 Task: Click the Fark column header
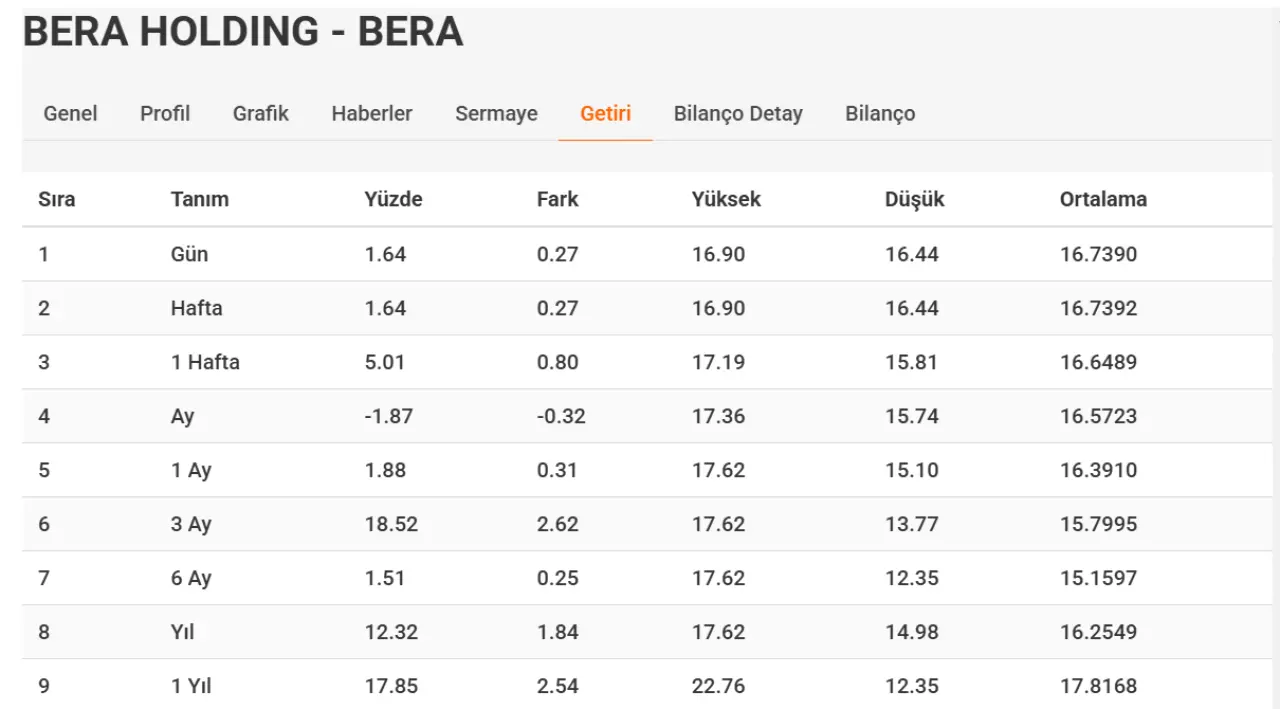click(558, 199)
